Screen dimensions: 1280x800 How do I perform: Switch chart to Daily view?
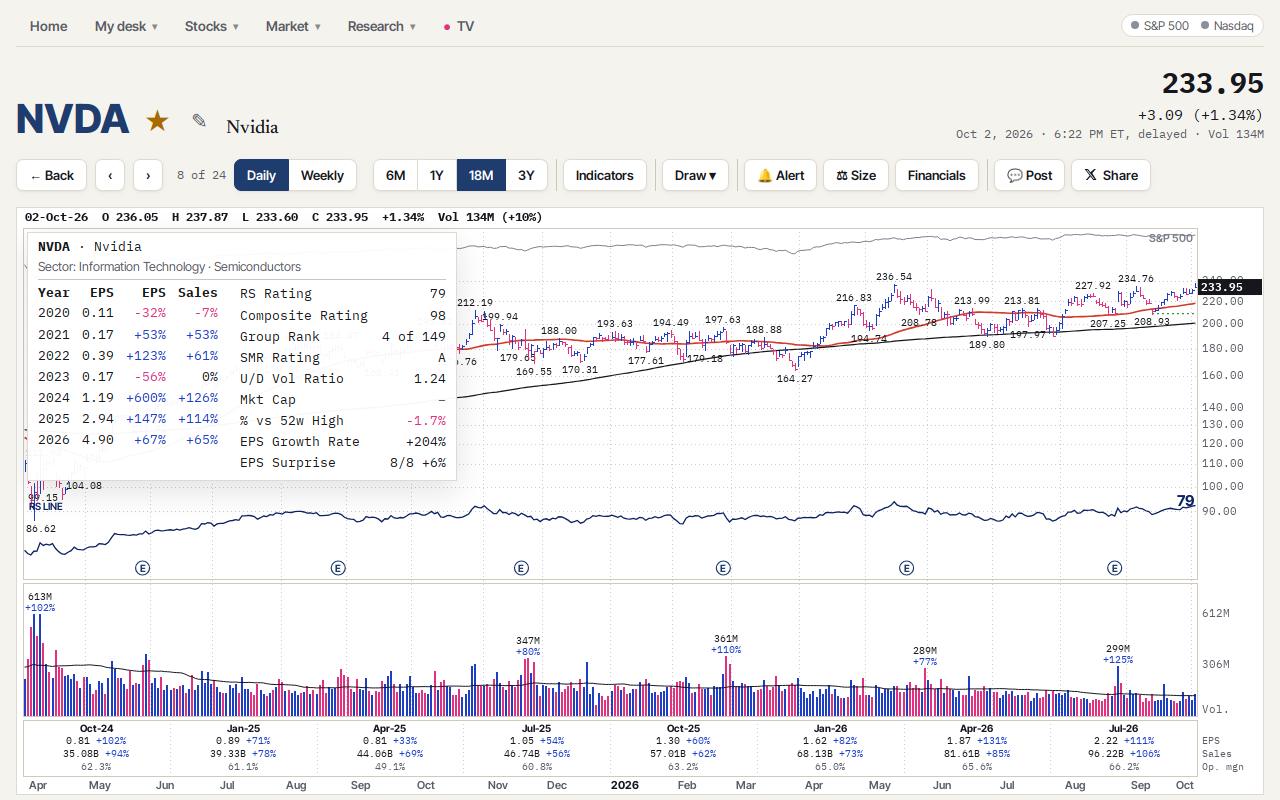pos(261,175)
